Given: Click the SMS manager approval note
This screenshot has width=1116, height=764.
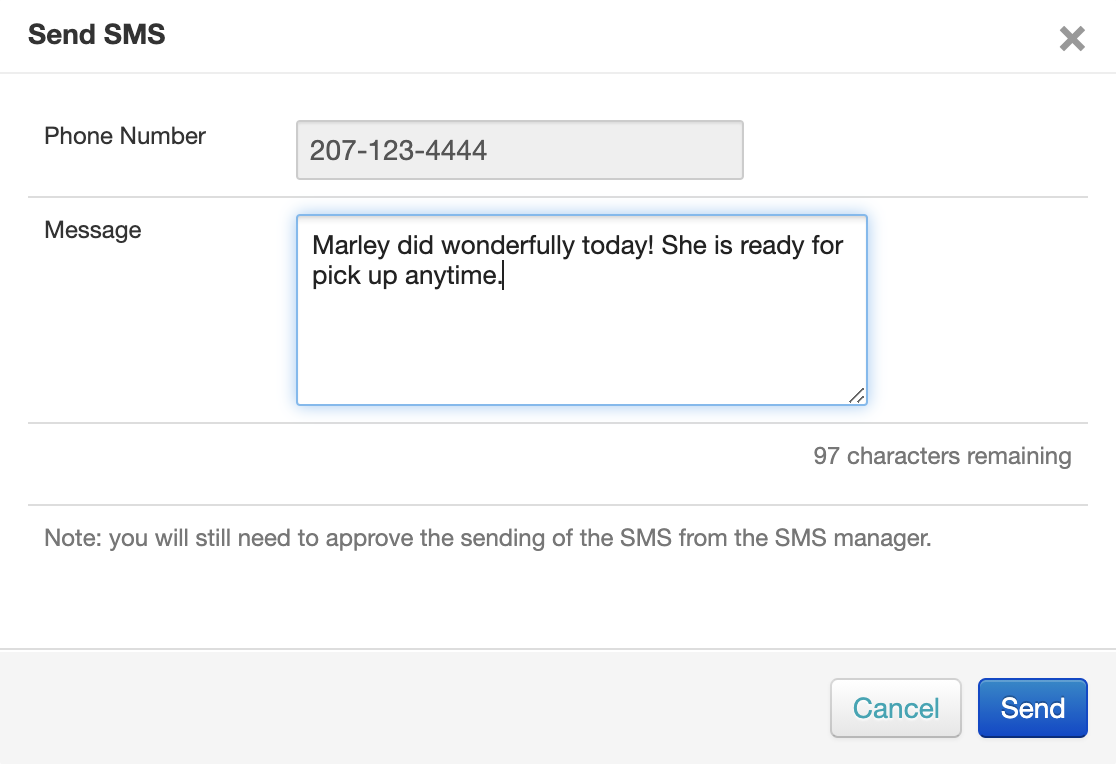Looking at the screenshot, I should click(x=488, y=539).
